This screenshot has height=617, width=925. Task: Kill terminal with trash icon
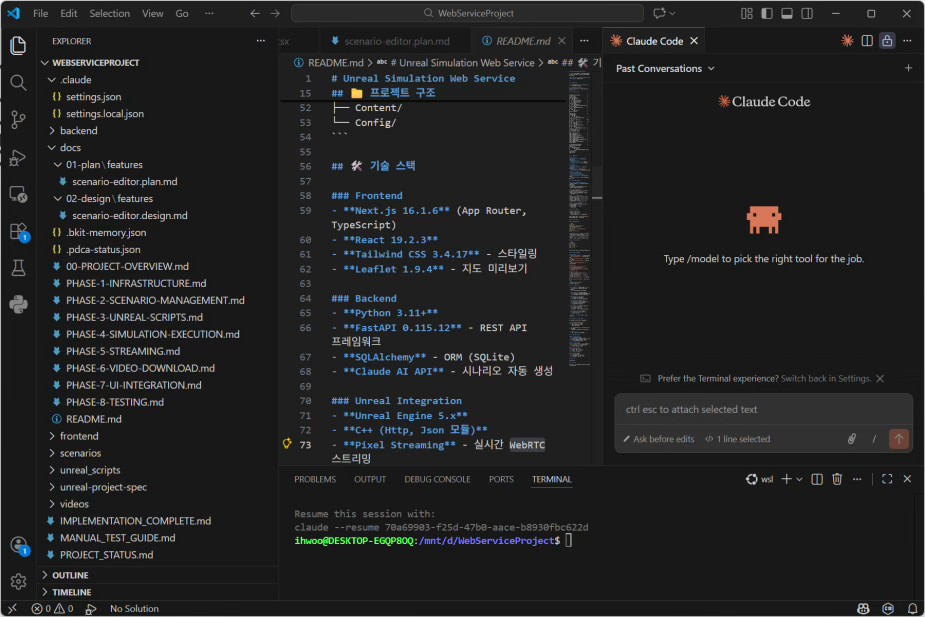point(837,479)
